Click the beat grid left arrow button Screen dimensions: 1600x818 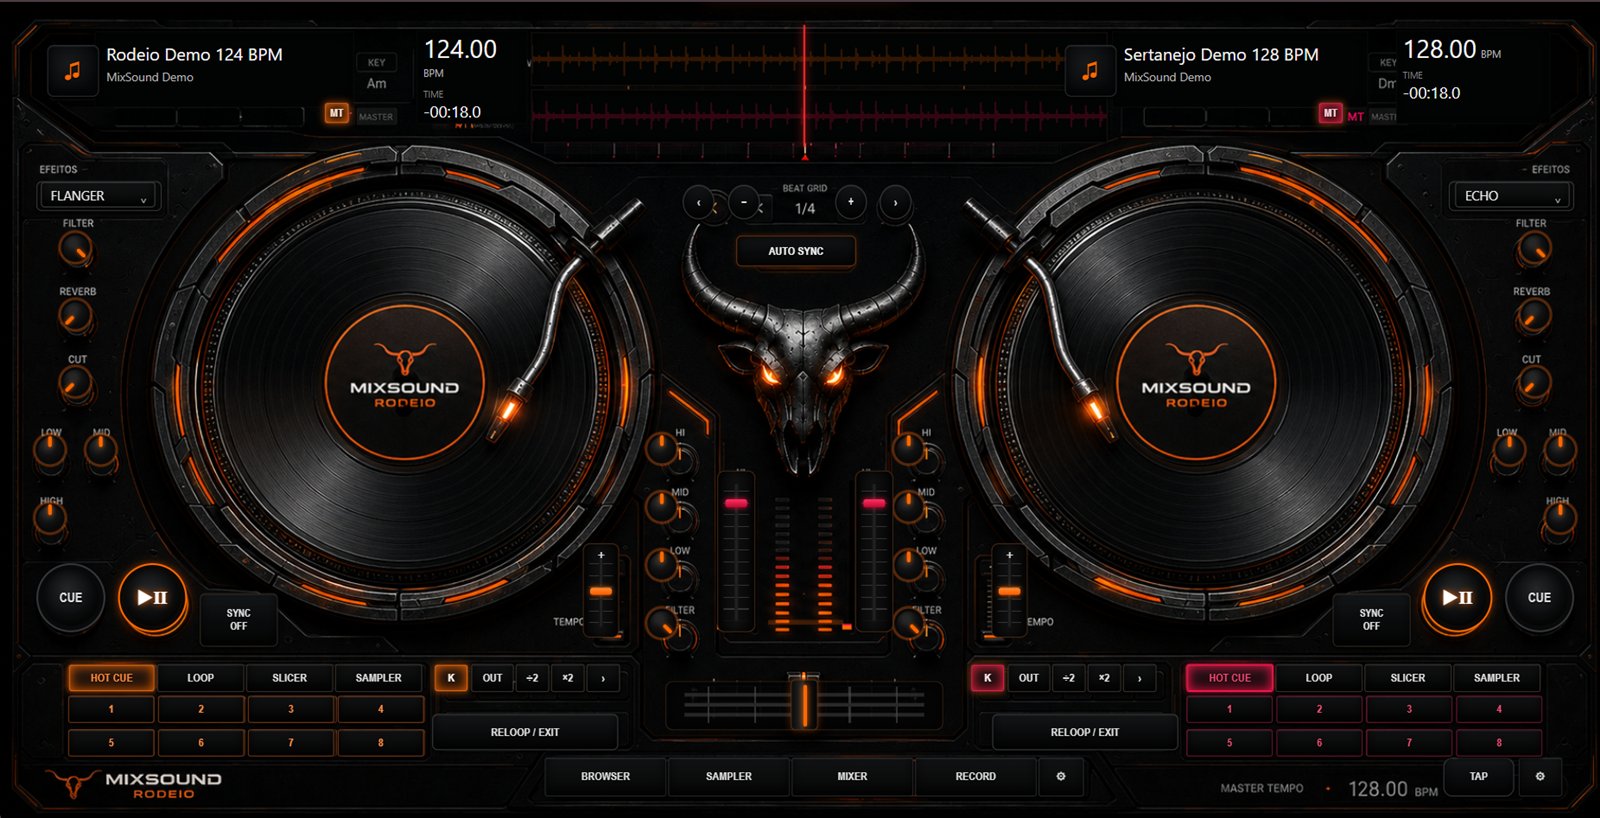click(698, 203)
